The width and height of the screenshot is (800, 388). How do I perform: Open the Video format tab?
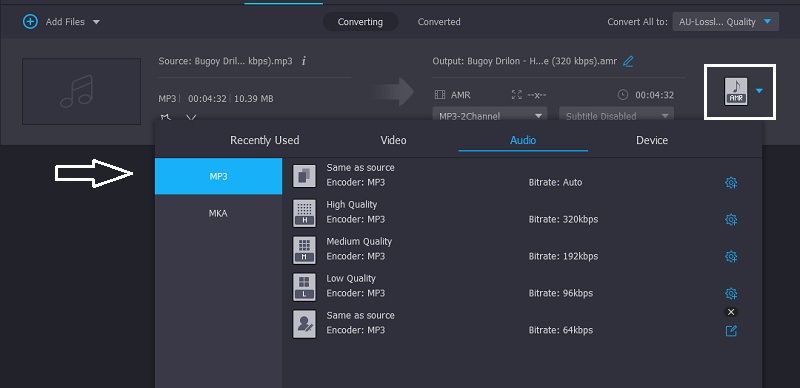(x=393, y=140)
